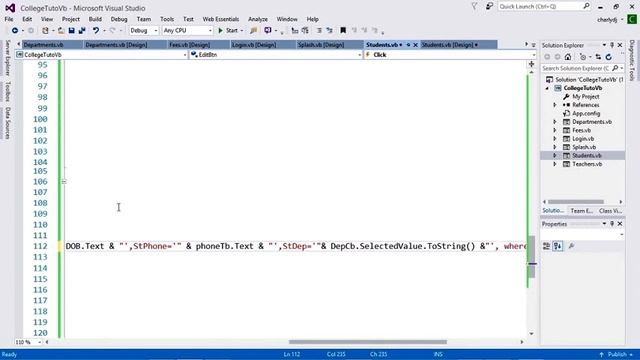The image size is (640, 360).
Task: Click the New Project toolbar icon
Action: pyautogui.click(x=45, y=31)
